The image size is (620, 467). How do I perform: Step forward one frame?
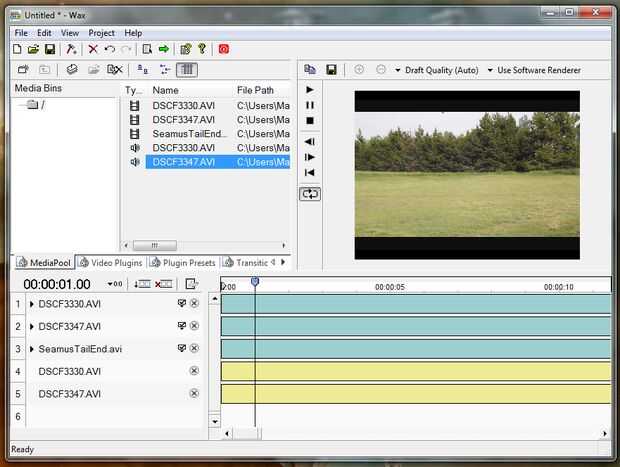[x=310, y=157]
